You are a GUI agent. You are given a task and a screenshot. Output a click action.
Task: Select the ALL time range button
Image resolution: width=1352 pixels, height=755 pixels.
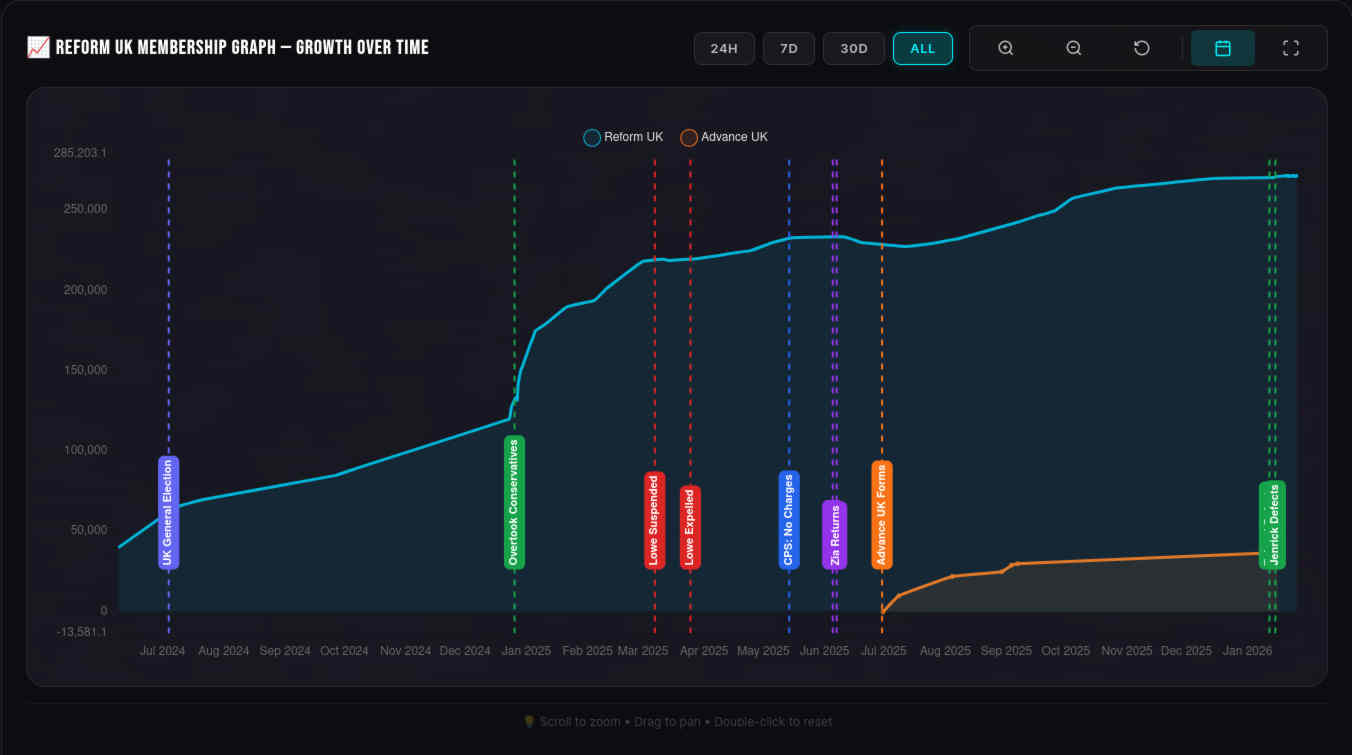tap(922, 48)
